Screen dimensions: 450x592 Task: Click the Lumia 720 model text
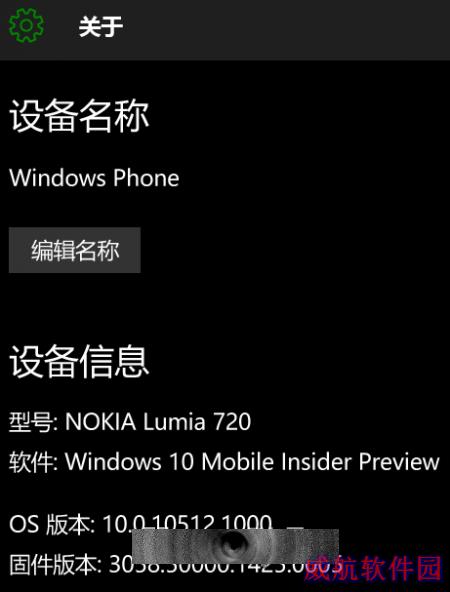(x=197, y=422)
